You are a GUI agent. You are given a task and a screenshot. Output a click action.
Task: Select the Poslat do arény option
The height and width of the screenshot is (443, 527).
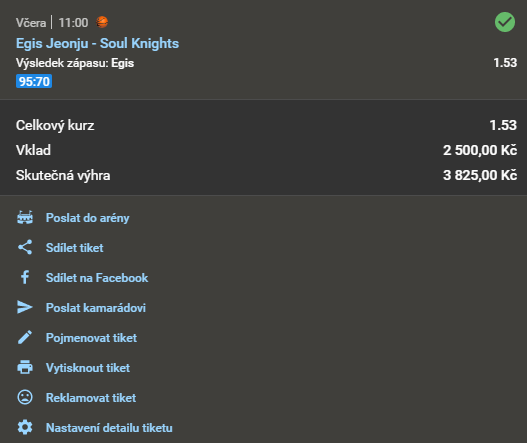coord(87,218)
